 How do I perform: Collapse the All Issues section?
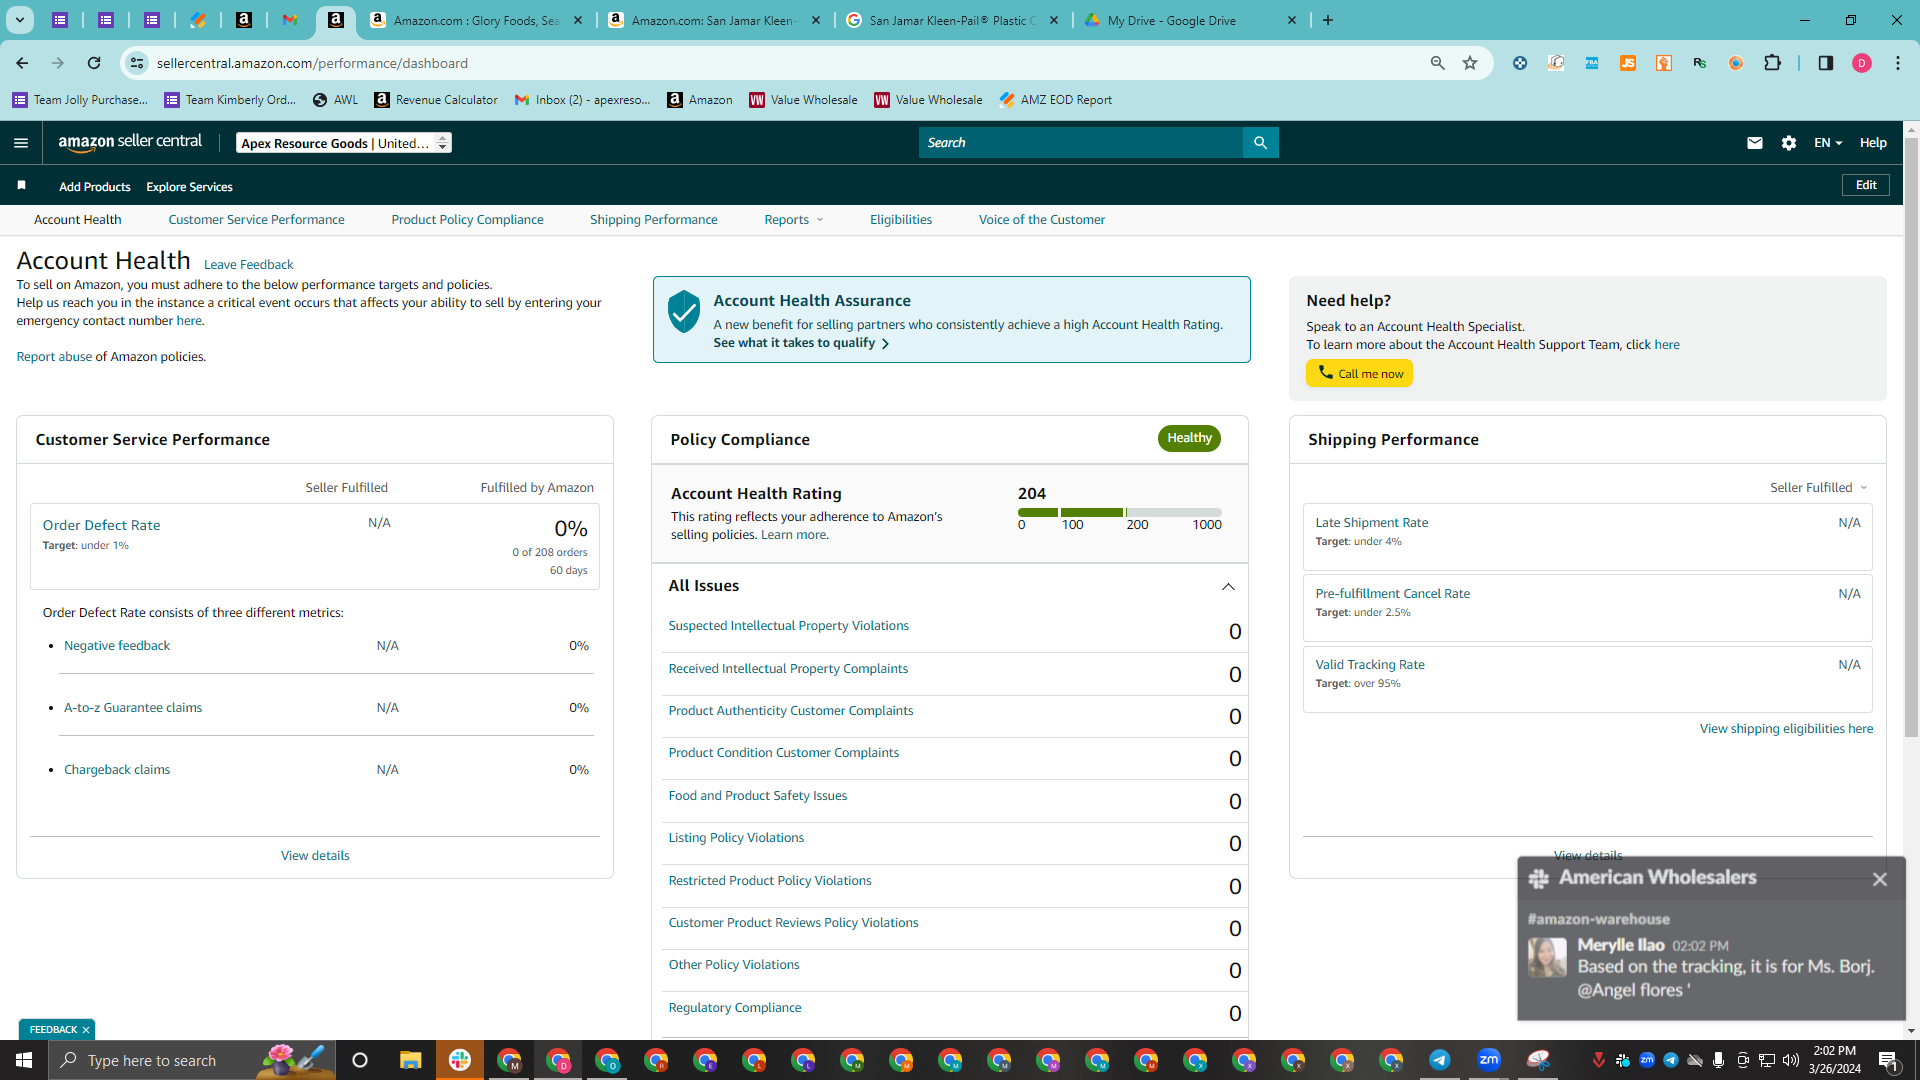1228,587
